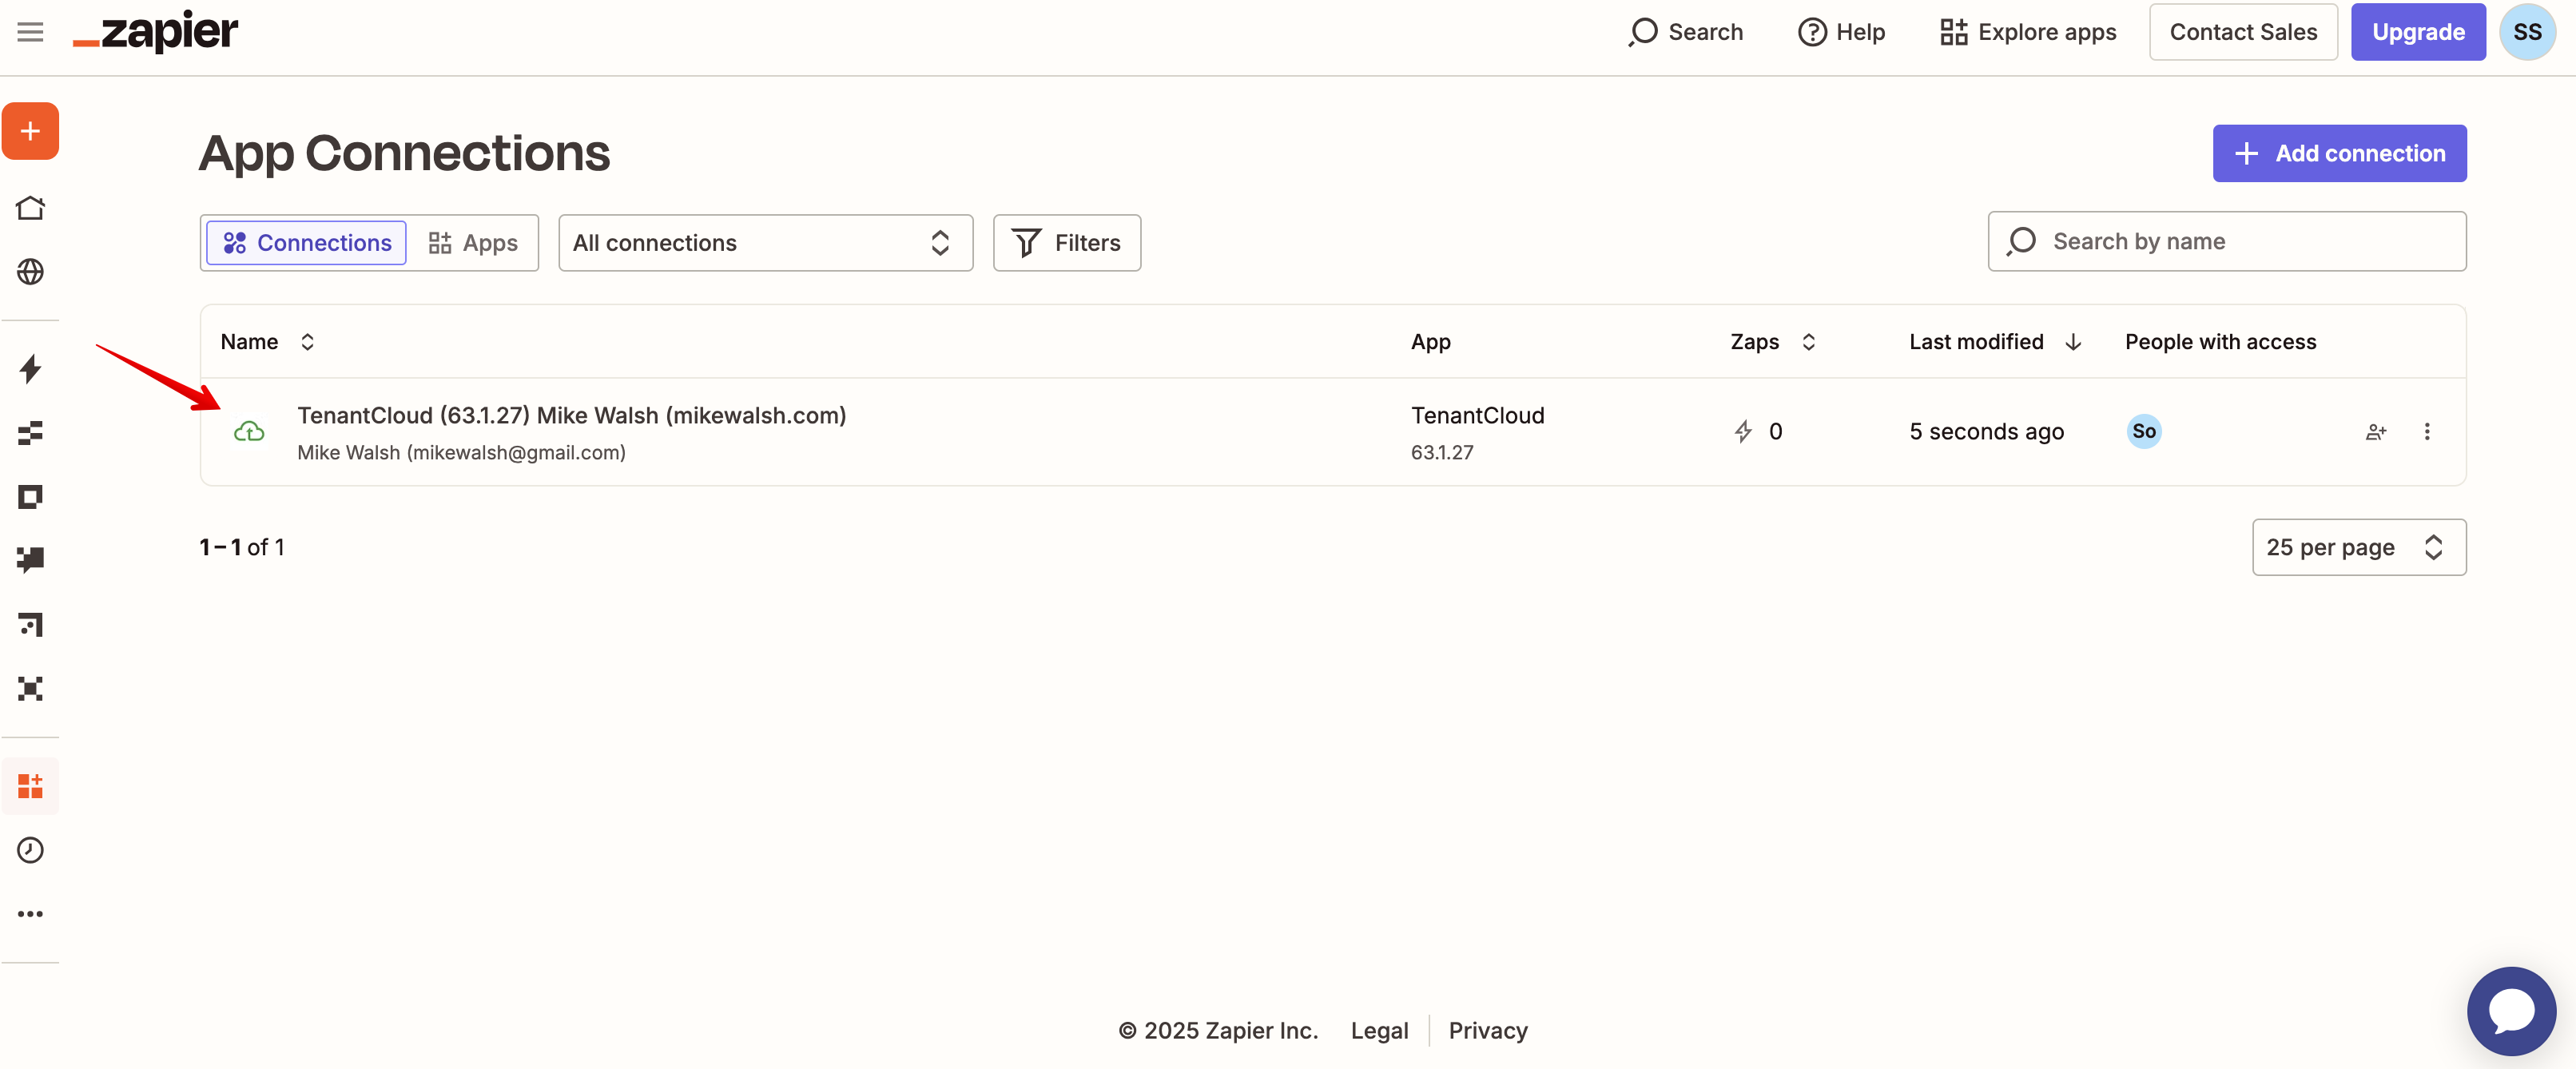
Task: Open the chat support bubble
Action: (x=2512, y=1011)
